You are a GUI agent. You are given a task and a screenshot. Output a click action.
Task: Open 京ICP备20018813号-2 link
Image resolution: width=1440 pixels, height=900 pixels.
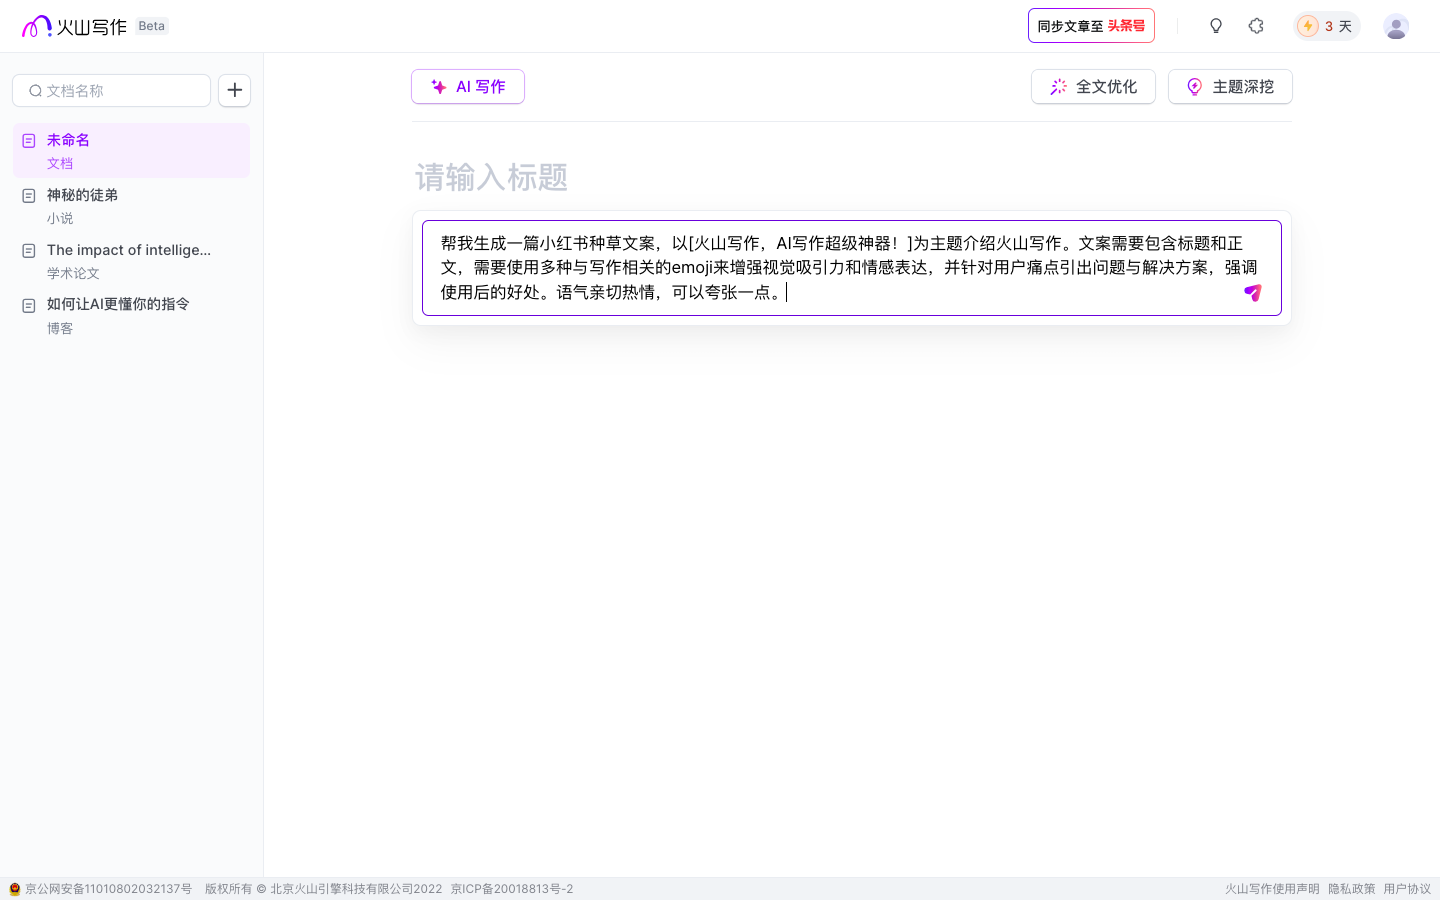(x=512, y=889)
